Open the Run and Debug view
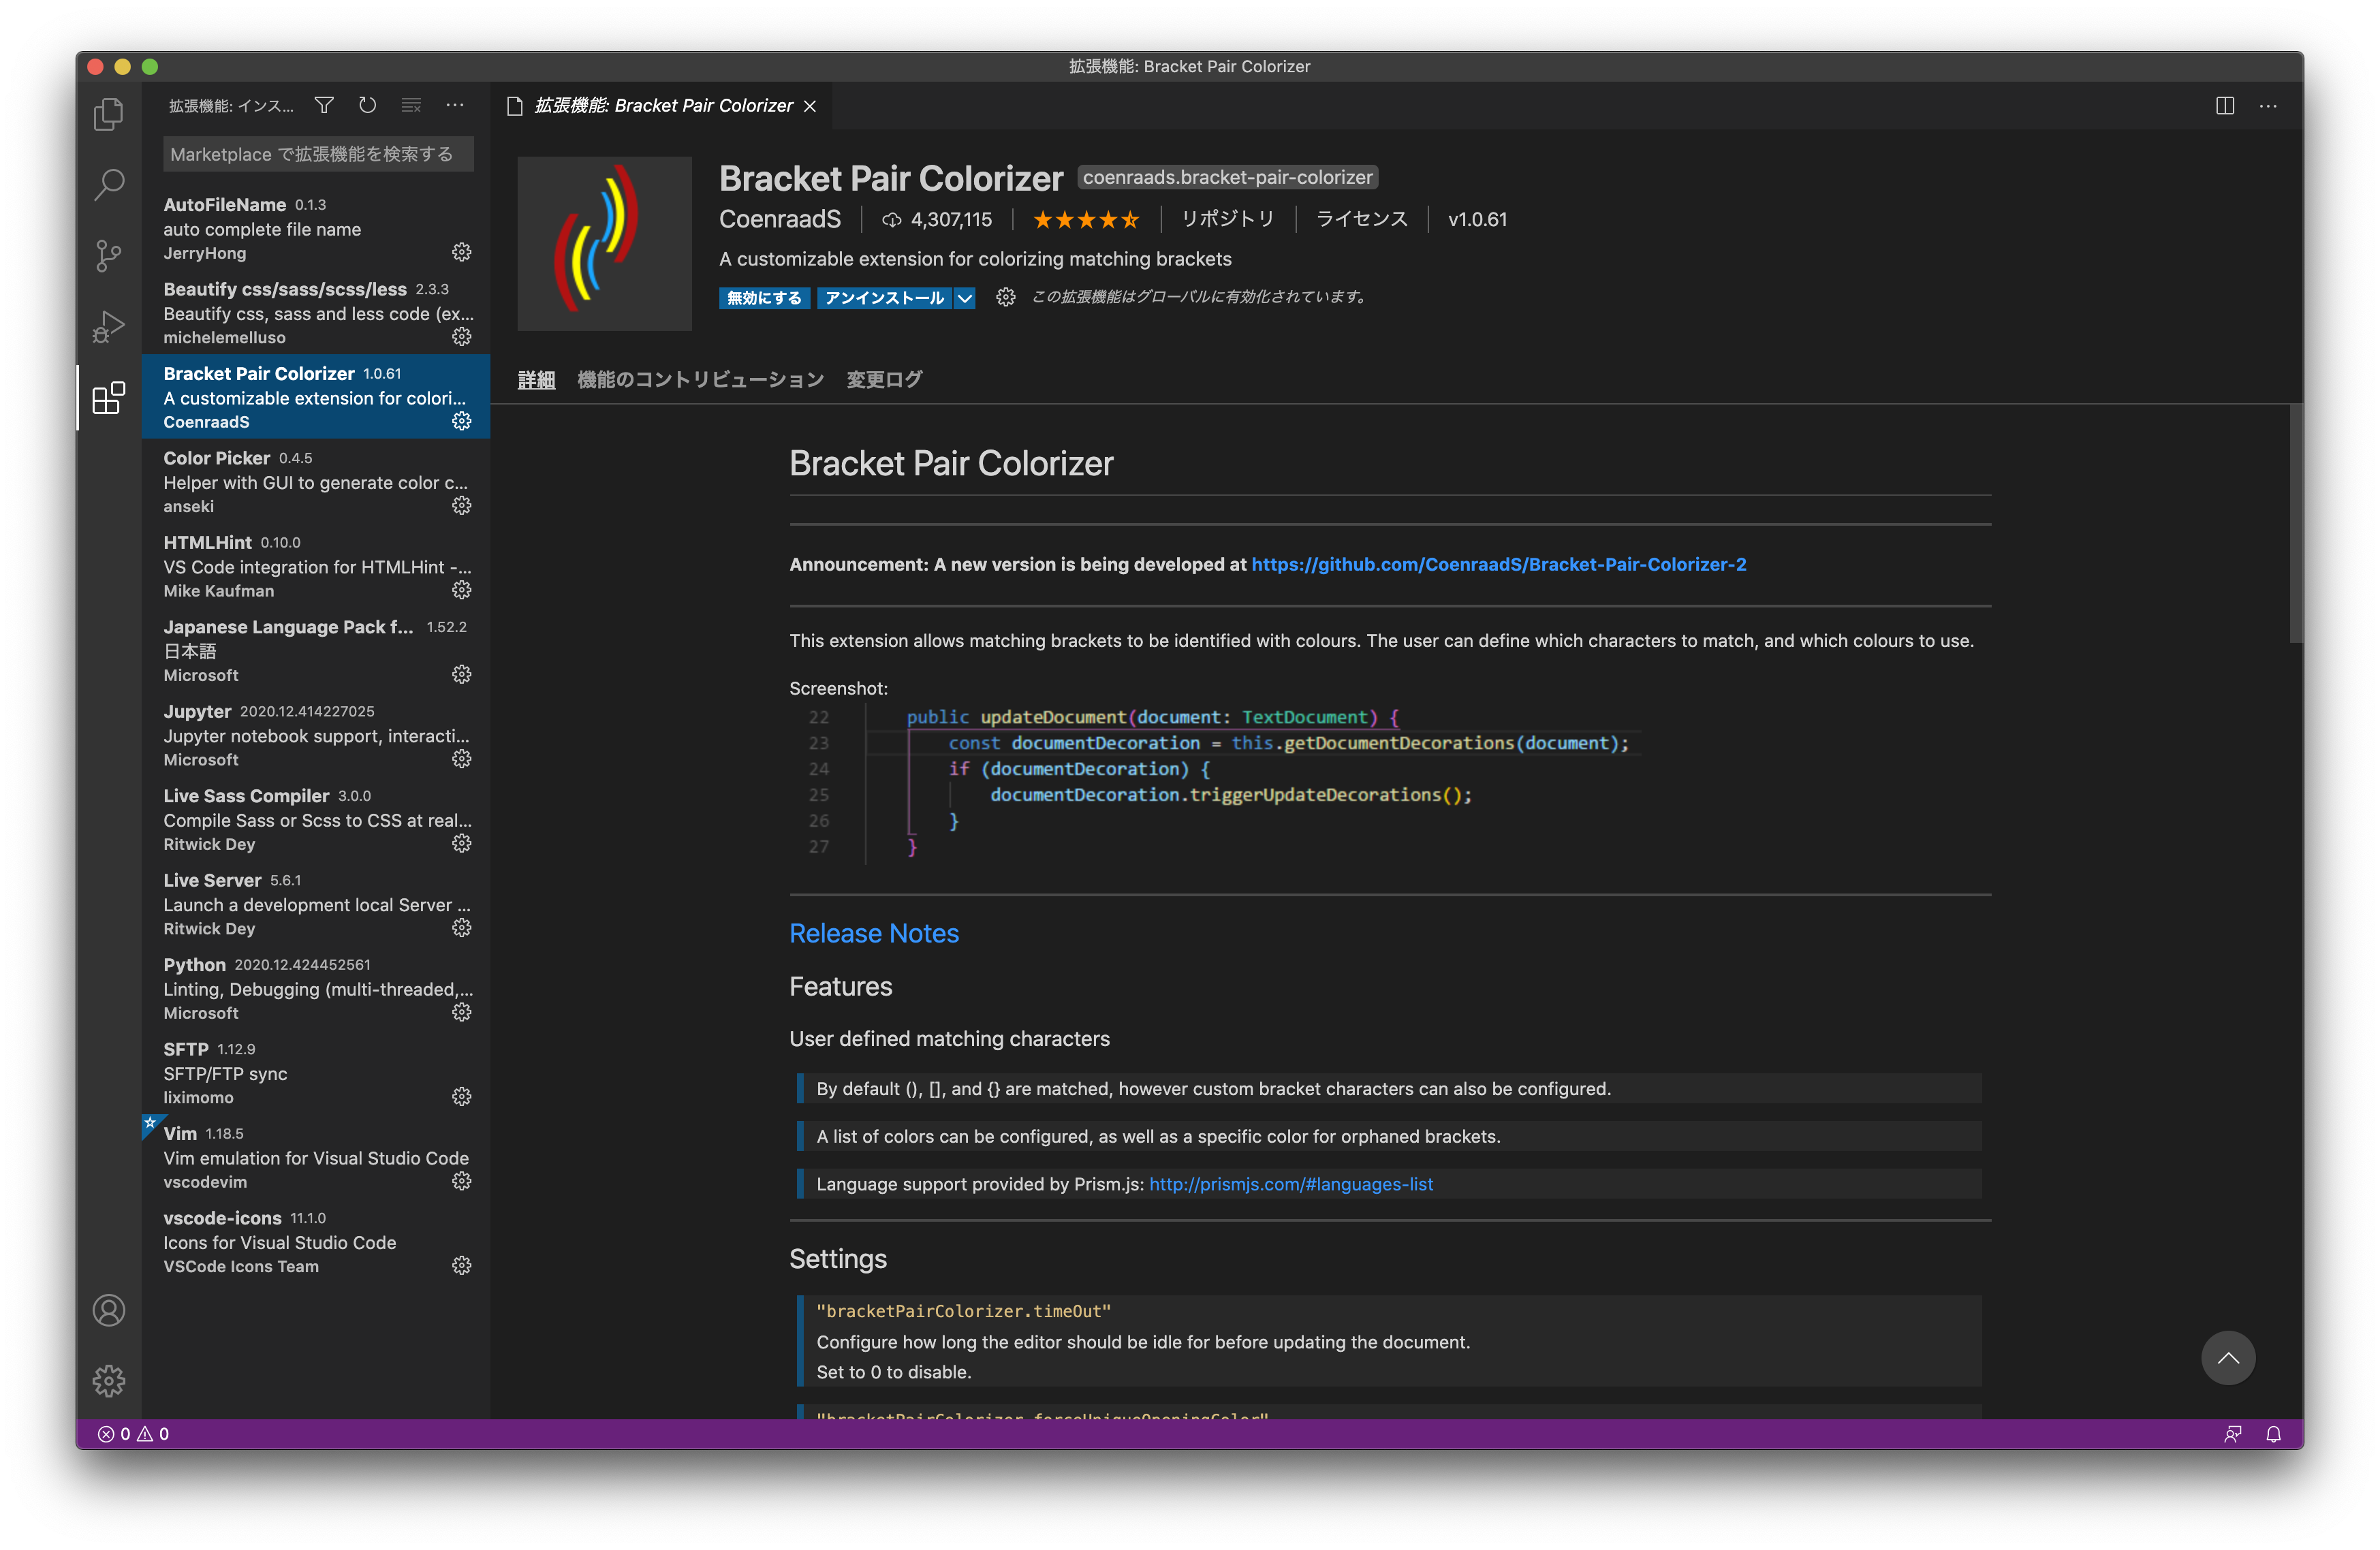This screenshot has height=1550, width=2380. 109,327
